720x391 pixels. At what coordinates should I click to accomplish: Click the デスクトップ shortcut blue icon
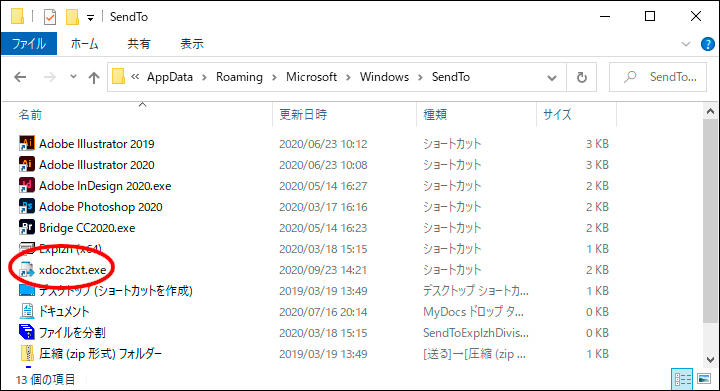tap(27, 290)
